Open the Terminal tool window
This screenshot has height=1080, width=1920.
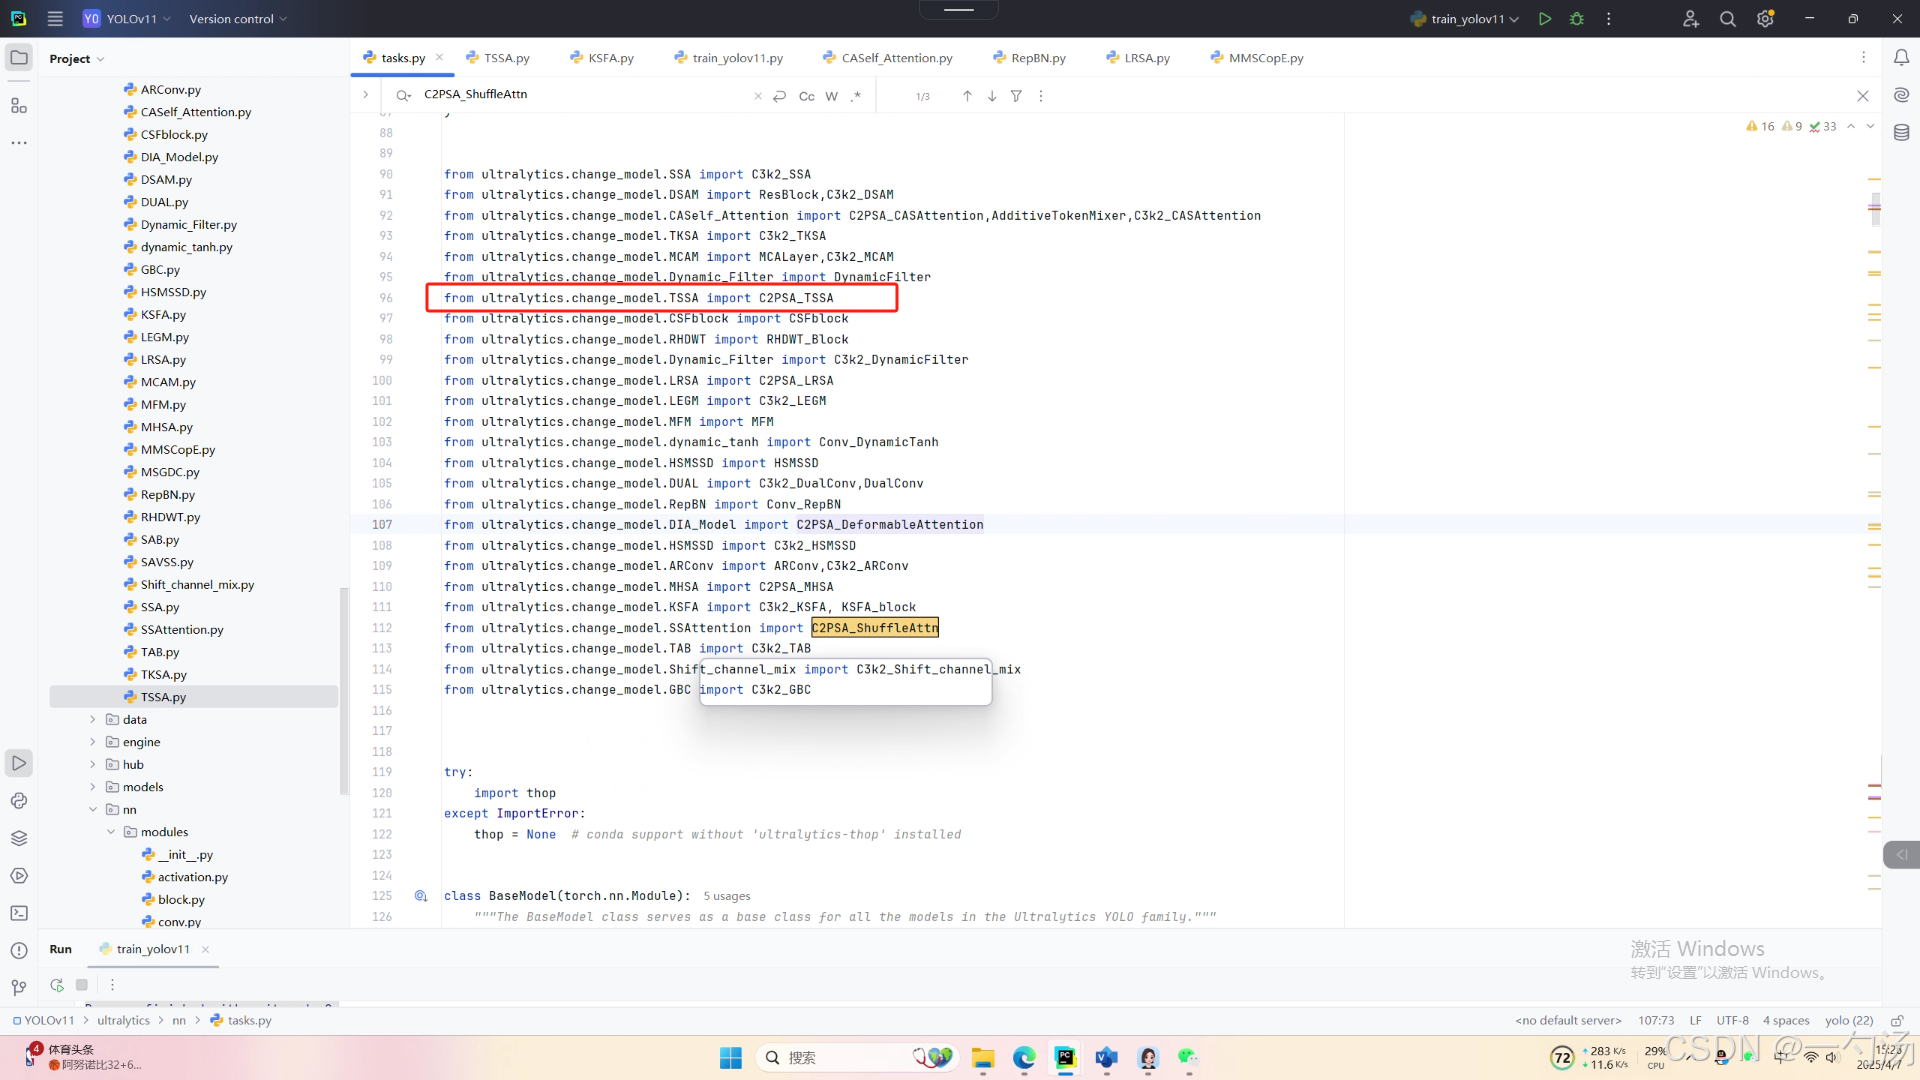point(19,913)
